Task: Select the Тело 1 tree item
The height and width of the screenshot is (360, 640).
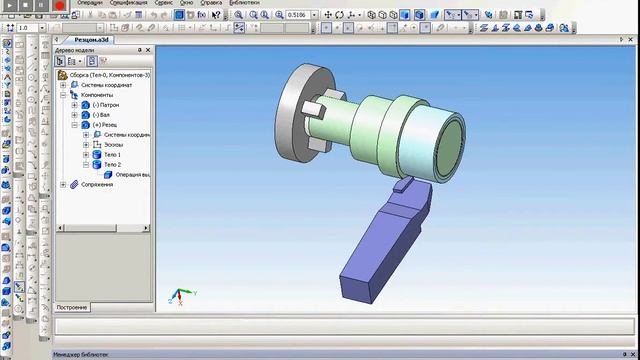Action: pyautogui.click(x=112, y=155)
